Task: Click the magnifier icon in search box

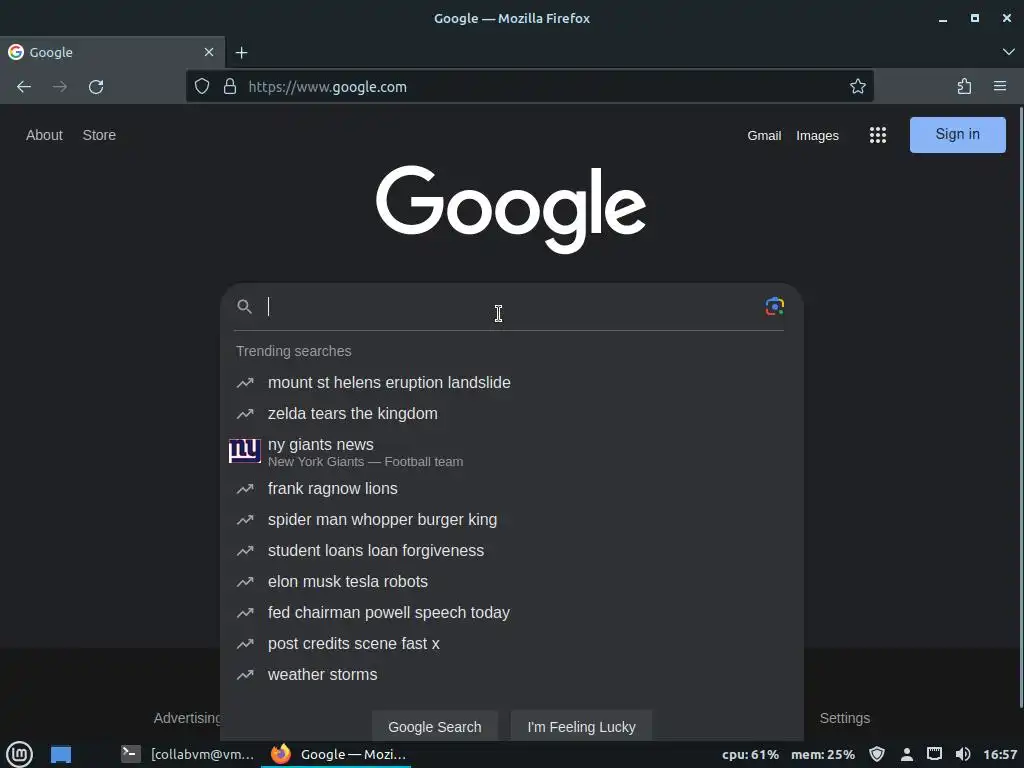Action: click(244, 306)
